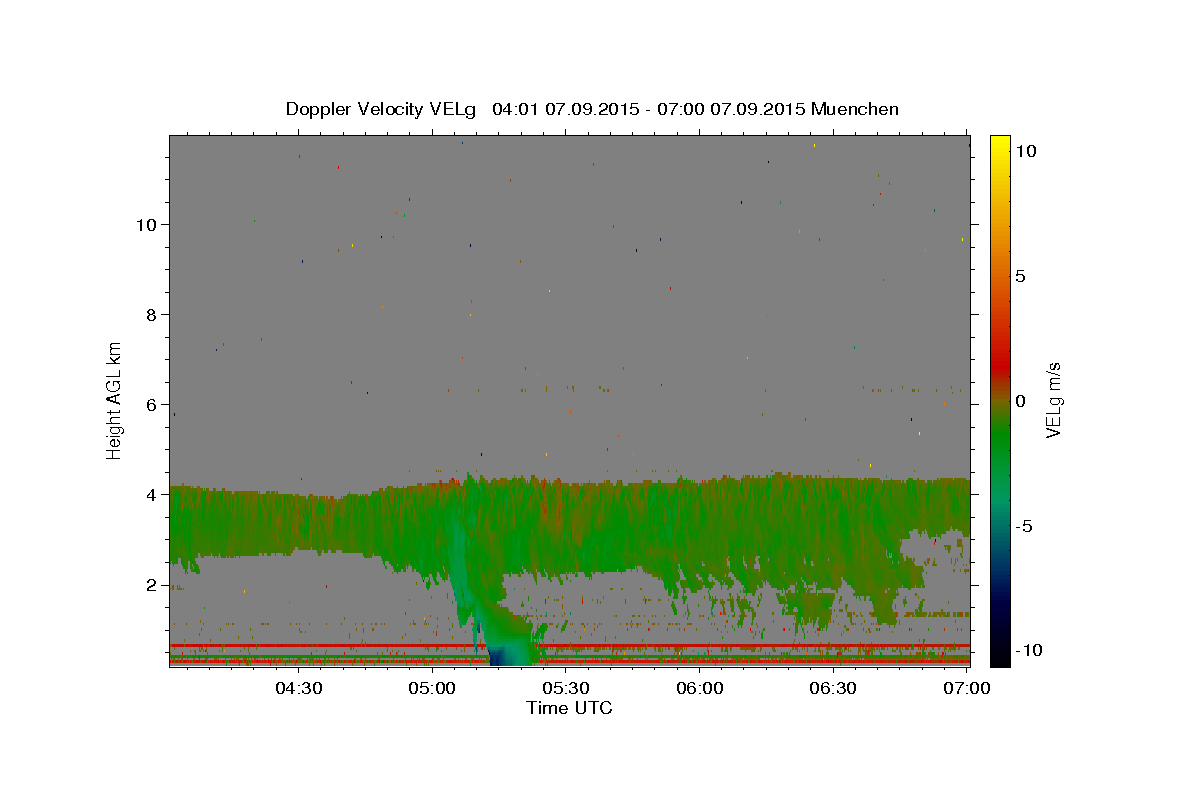
Task: Click the height axis label '10'
Action: point(146,224)
